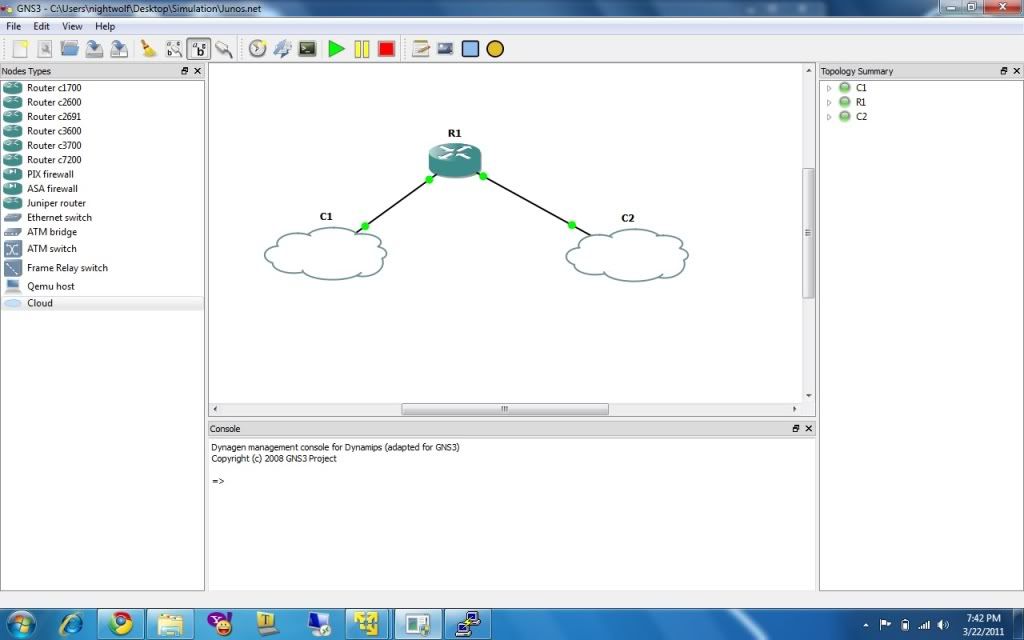Select Frame Relay switch node type
The width and height of the screenshot is (1024, 640).
pos(67,268)
